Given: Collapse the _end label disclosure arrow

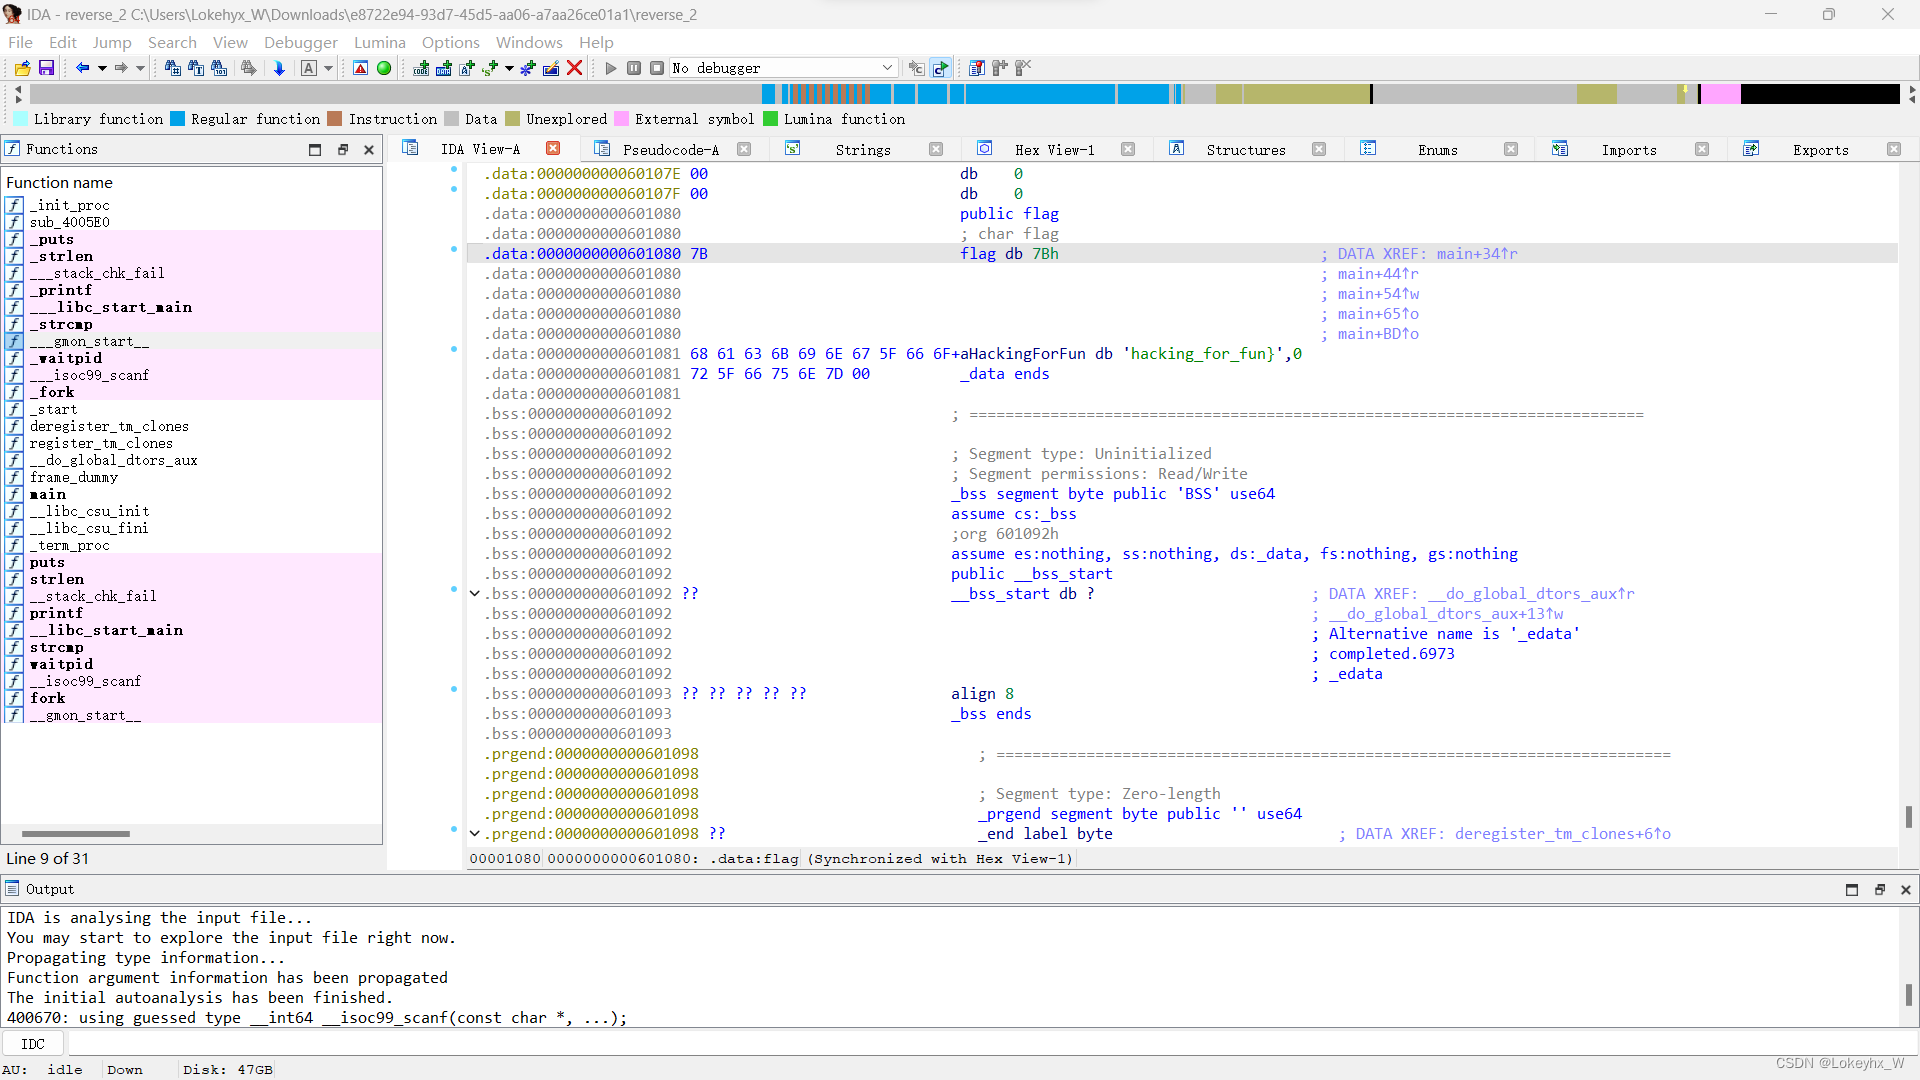Looking at the screenshot, I should [x=474, y=833].
